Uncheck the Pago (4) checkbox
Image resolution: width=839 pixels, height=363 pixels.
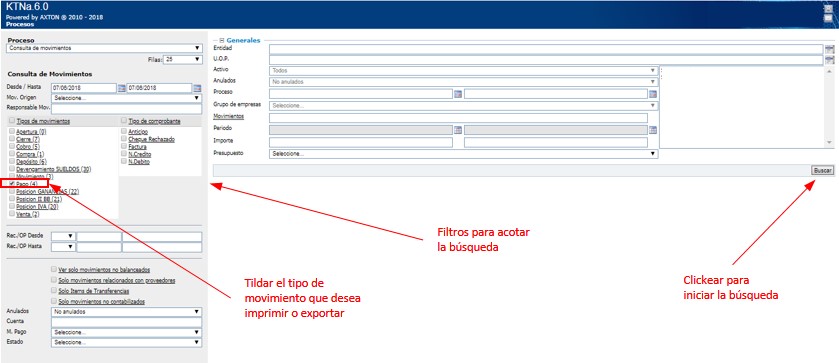[x=12, y=184]
